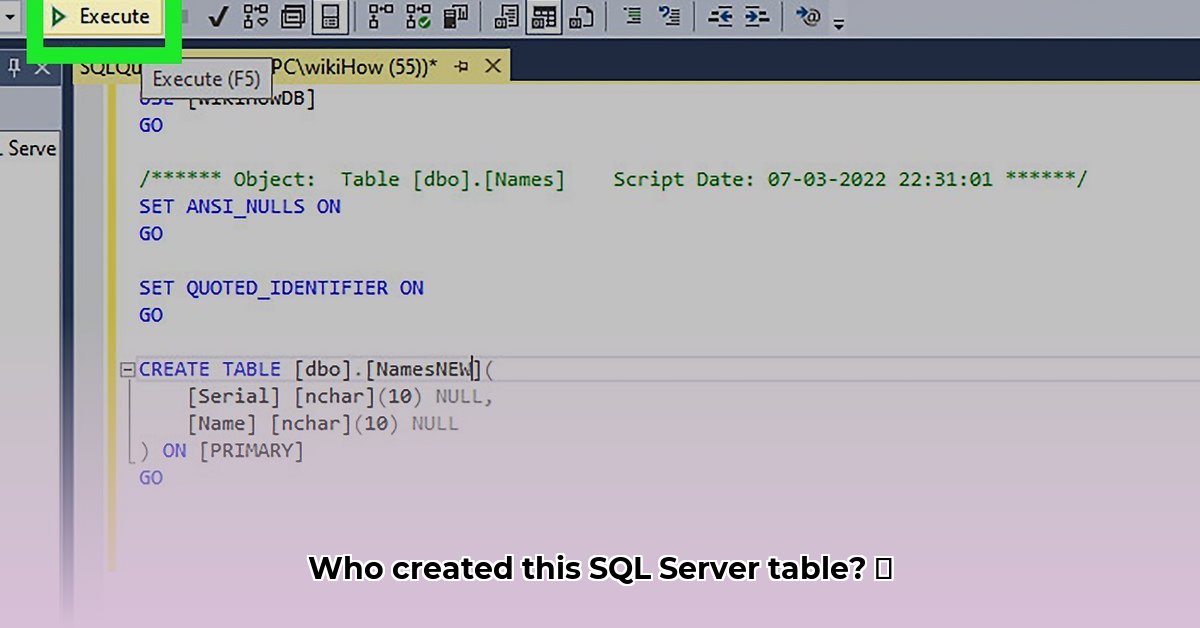Select the Results to File icon
Viewport: 1200px width, 628px height.
581,17
